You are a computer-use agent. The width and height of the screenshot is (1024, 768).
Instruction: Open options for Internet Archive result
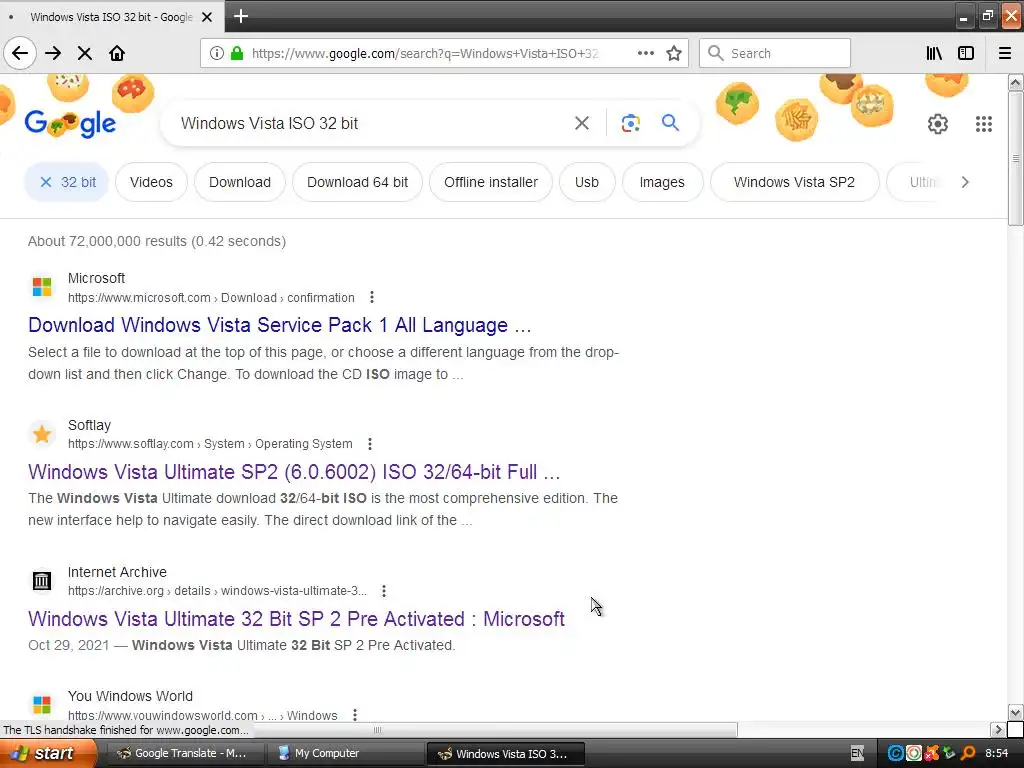pyautogui.click(x=384, y=591)
